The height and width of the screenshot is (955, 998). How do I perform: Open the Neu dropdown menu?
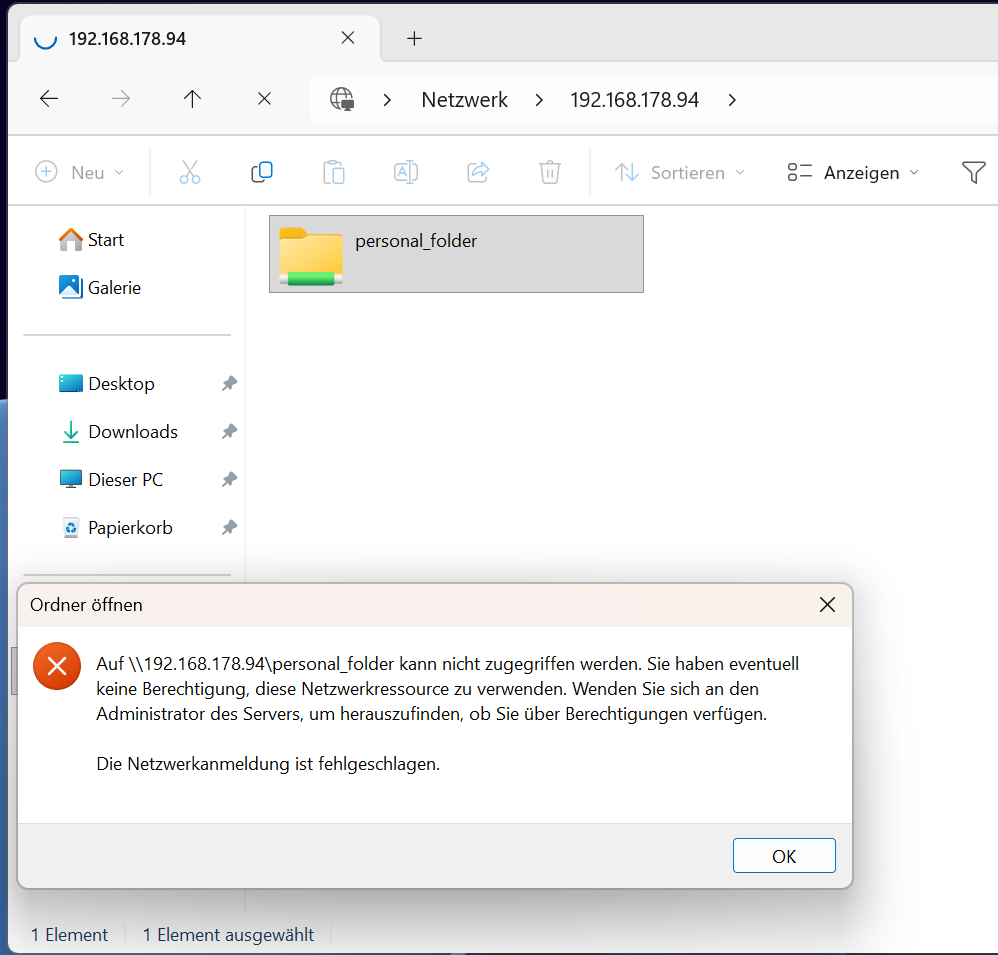(80, 173)
